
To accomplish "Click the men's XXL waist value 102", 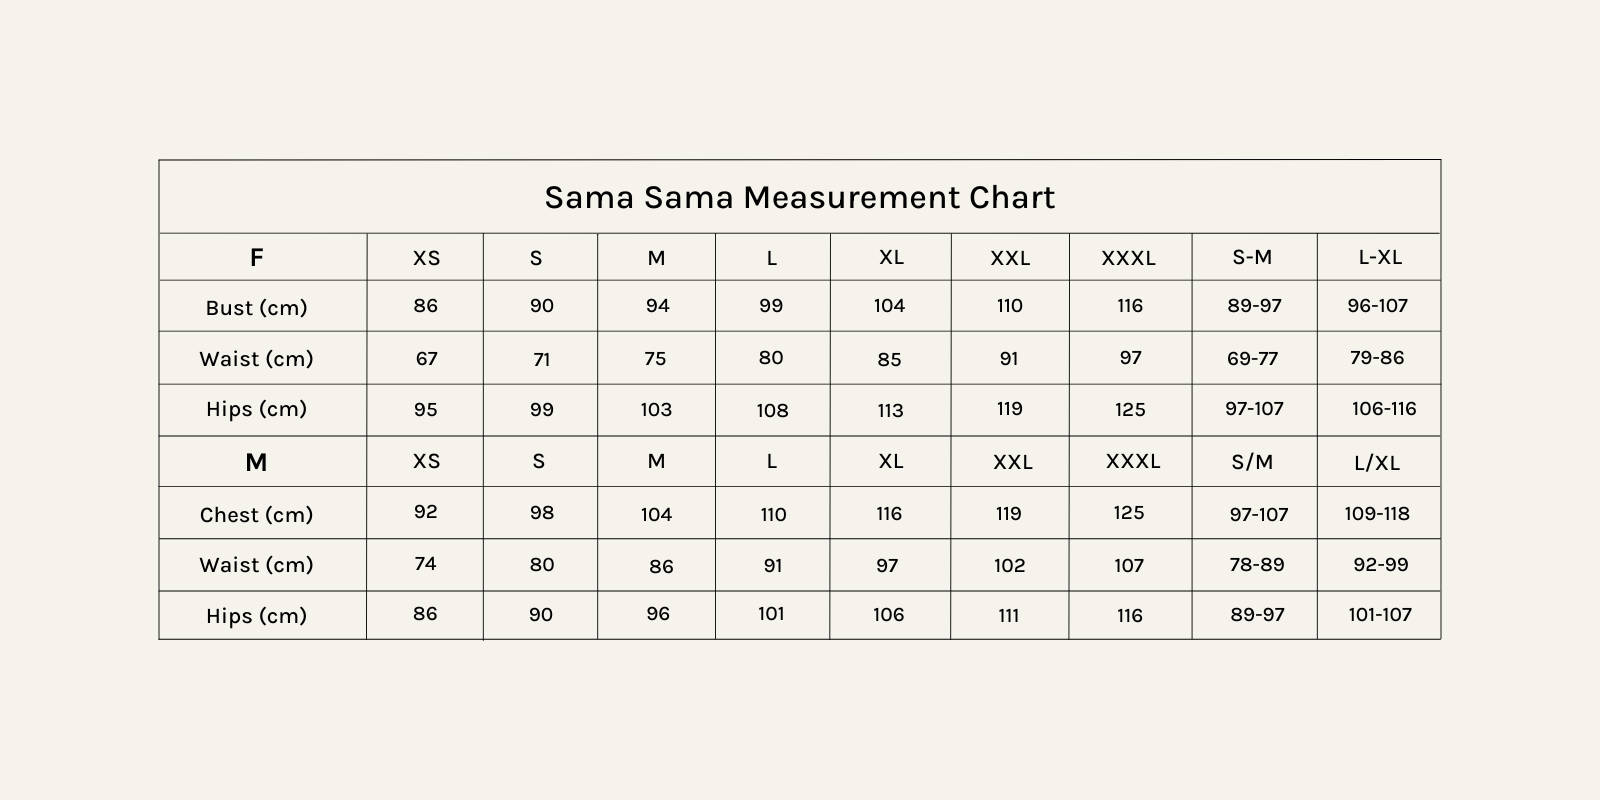I will [1009, 566].
